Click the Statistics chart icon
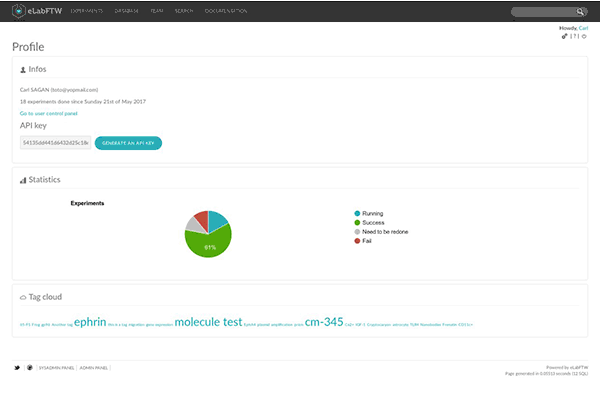Screen dimensions: 600x400 tap(22, 180)
